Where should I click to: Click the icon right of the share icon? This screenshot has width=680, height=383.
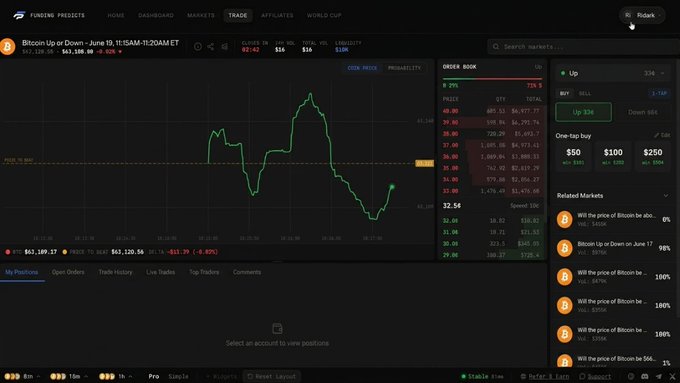click(225, 46)
